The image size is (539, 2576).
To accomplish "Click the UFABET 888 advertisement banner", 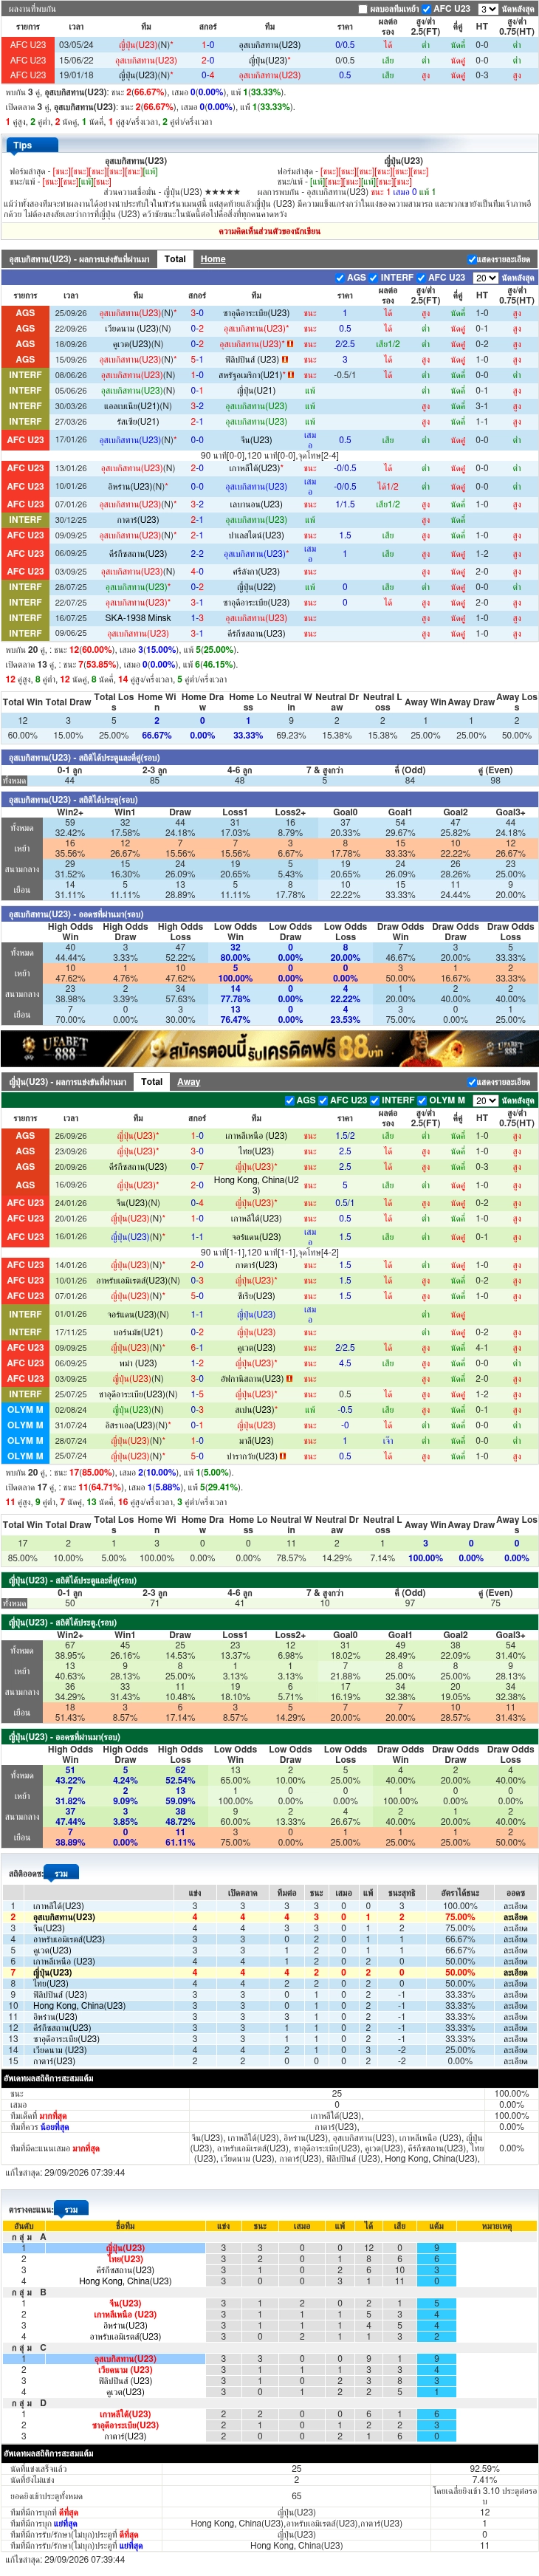I will point(269,1049).
